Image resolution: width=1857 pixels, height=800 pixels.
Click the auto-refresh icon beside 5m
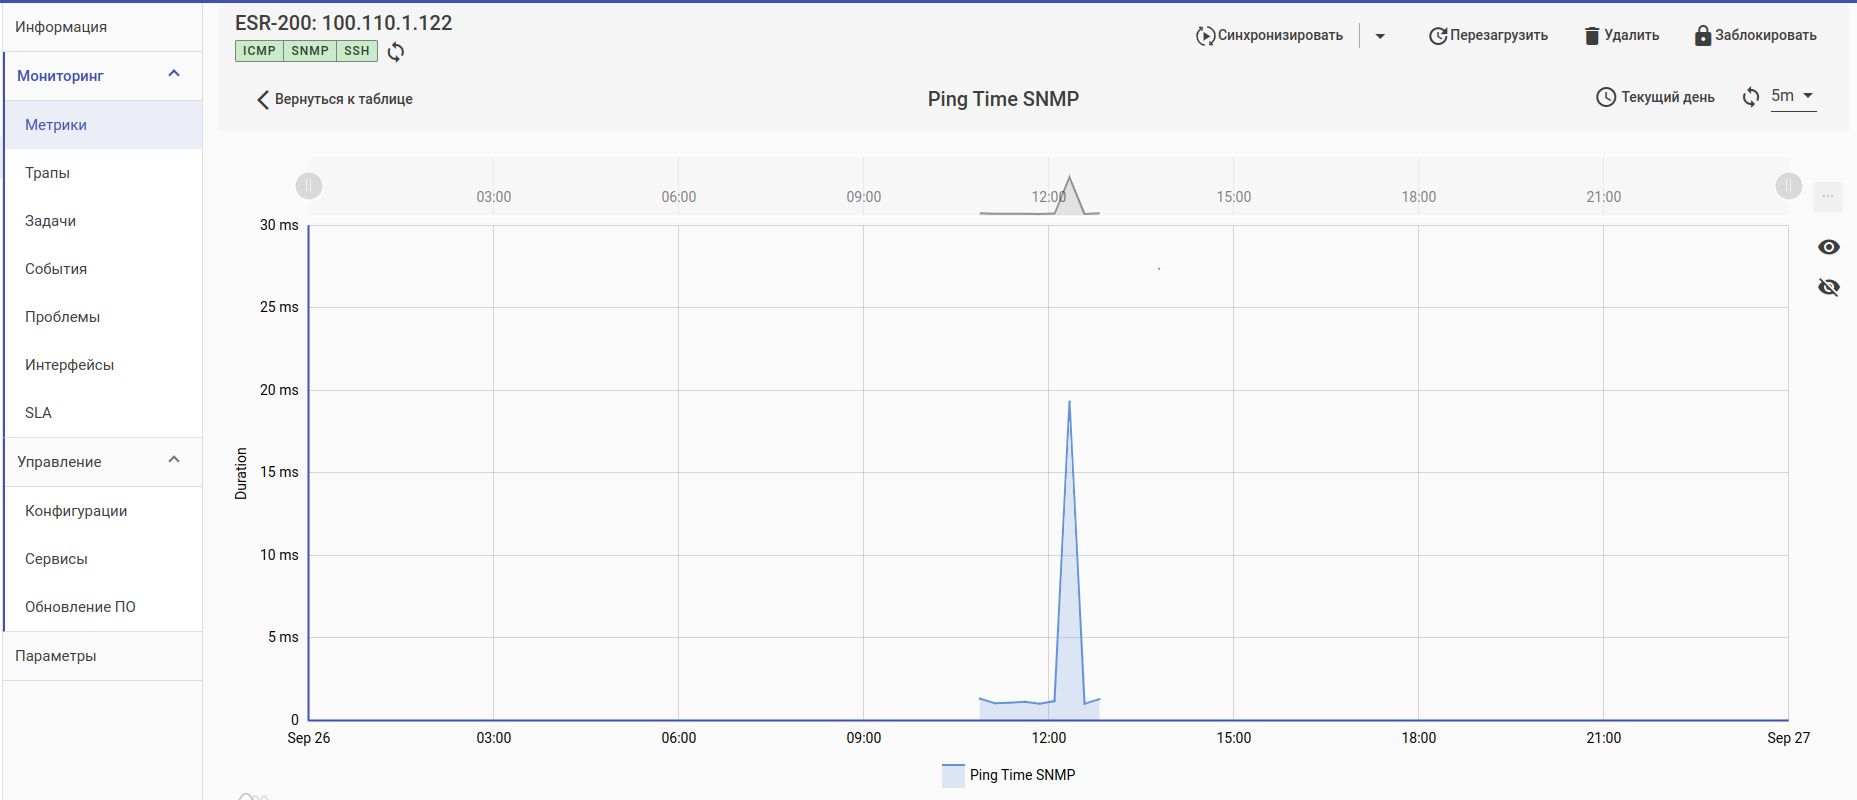point(1751,97)
